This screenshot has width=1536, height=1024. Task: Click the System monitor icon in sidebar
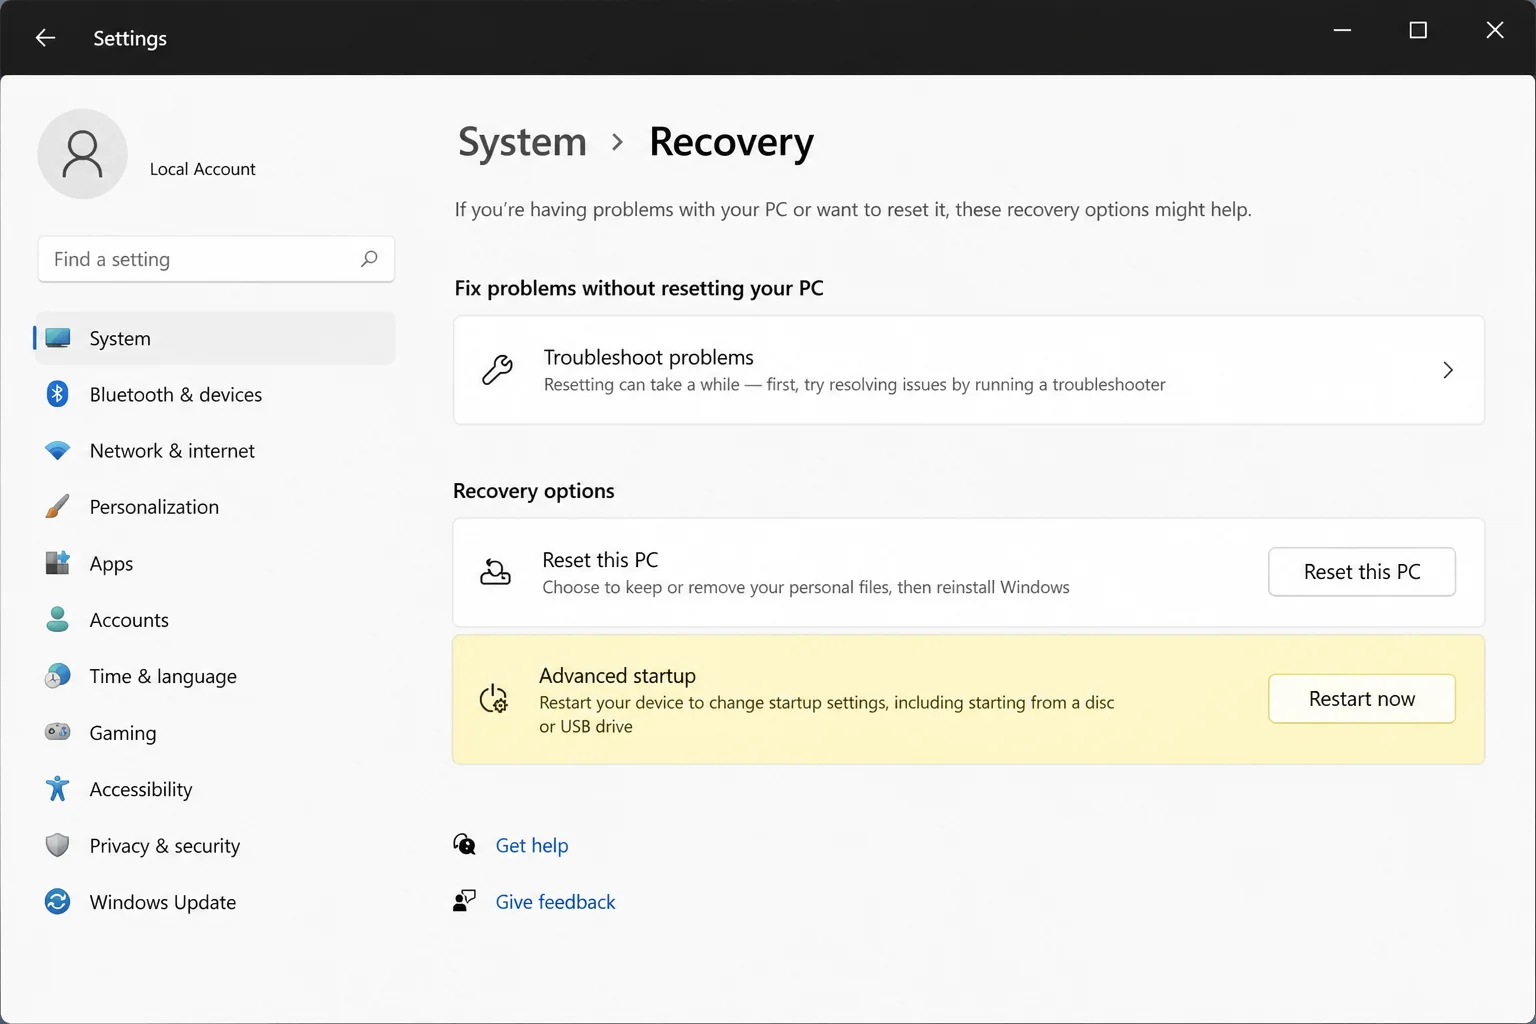click(58, 338)
